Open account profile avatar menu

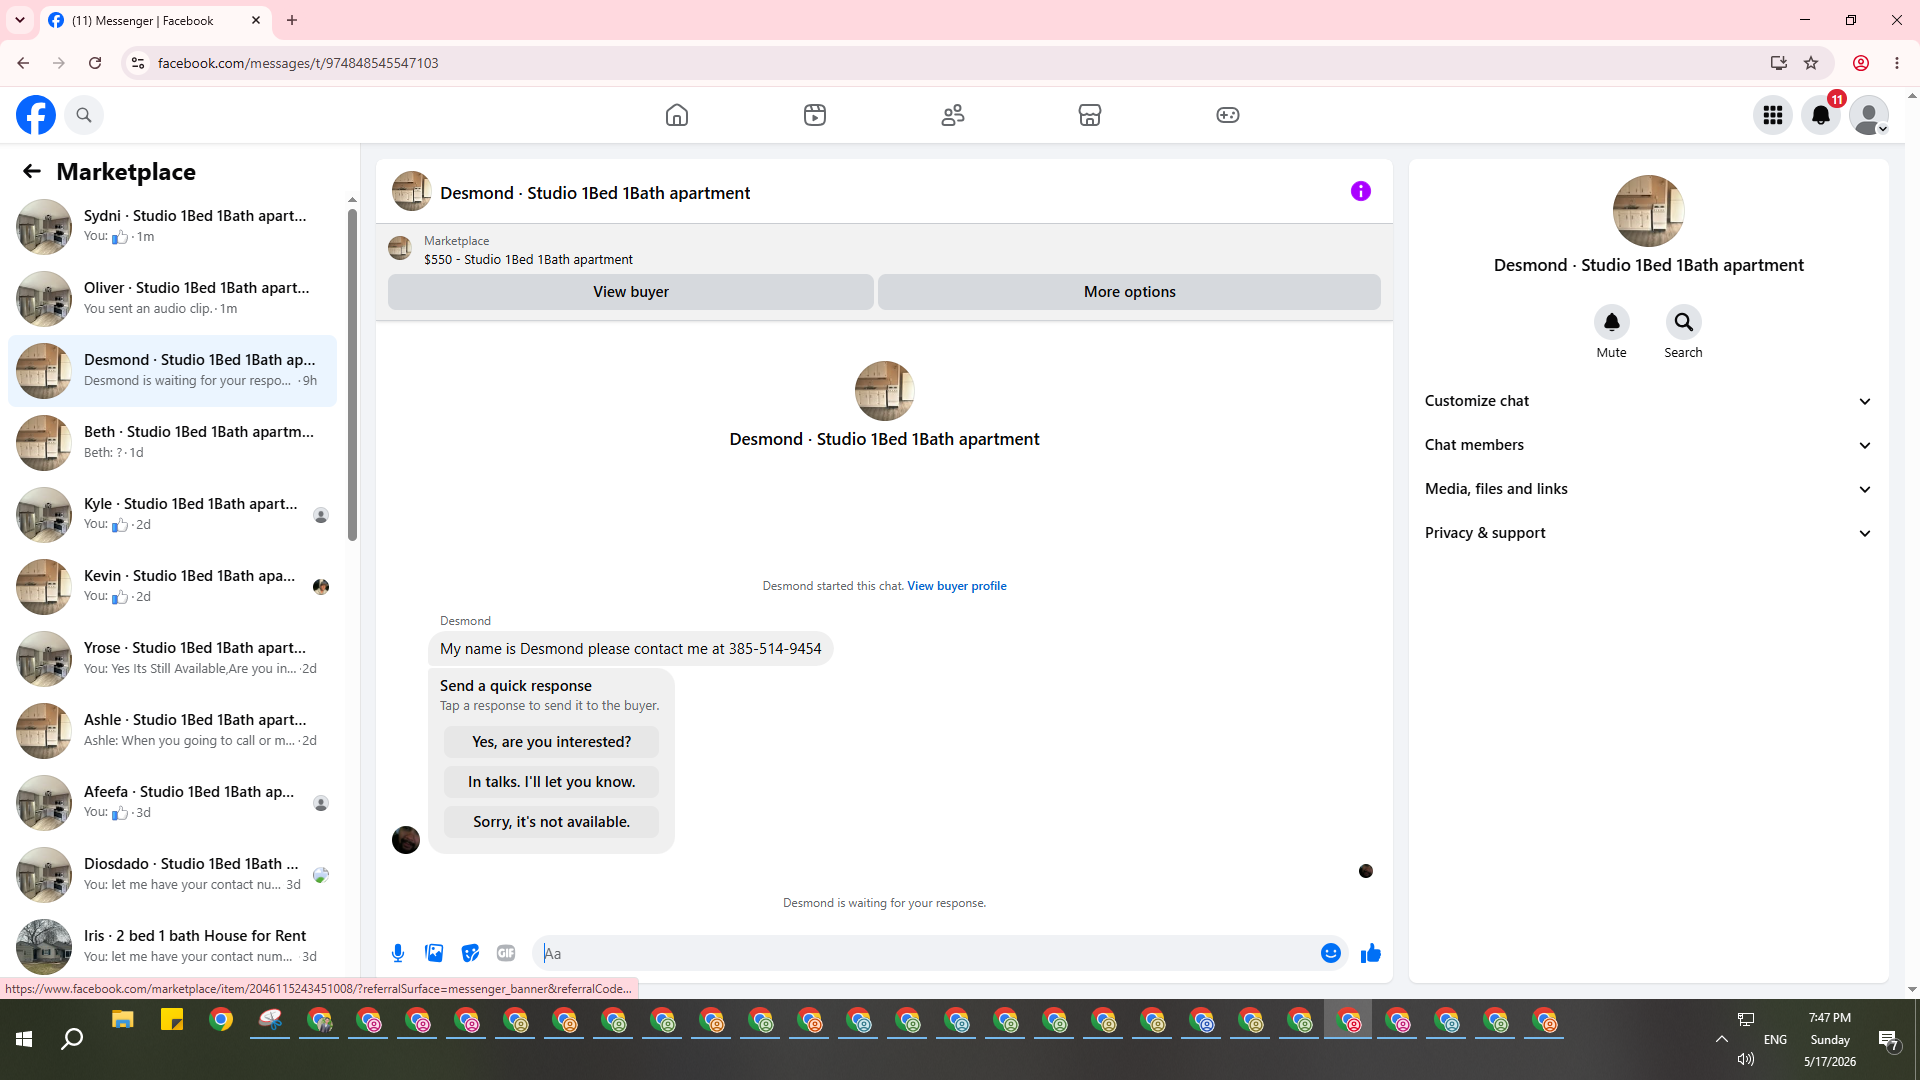point(1869,115)
